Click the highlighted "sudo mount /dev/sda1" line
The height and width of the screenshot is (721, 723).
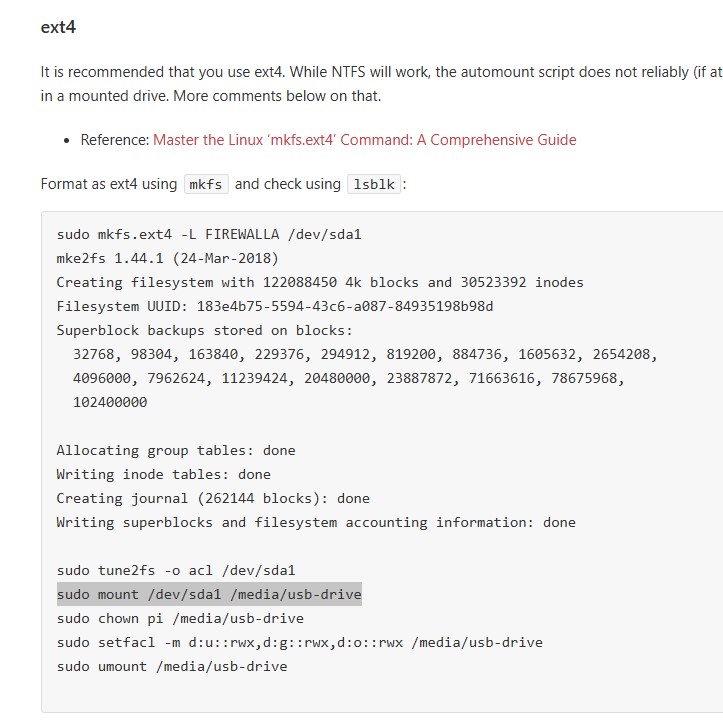tap(208, 594)
